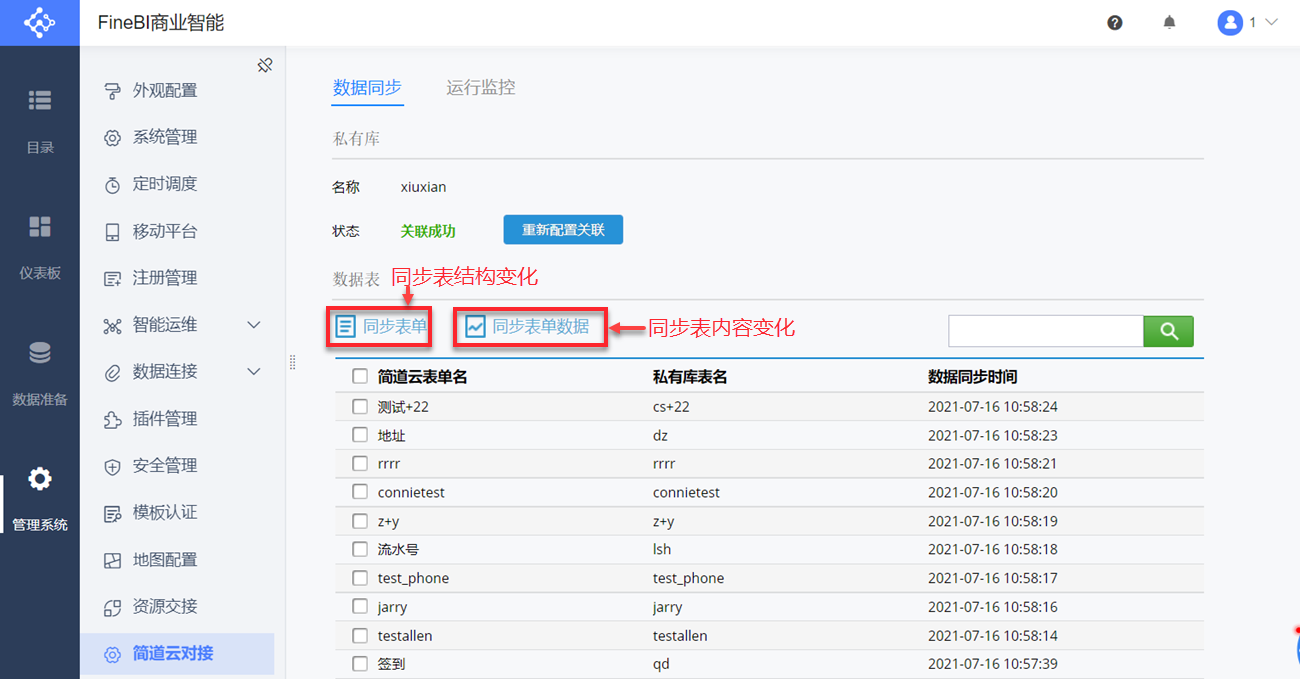Check the 流水号 row checkbox

[x=360, y=549]
